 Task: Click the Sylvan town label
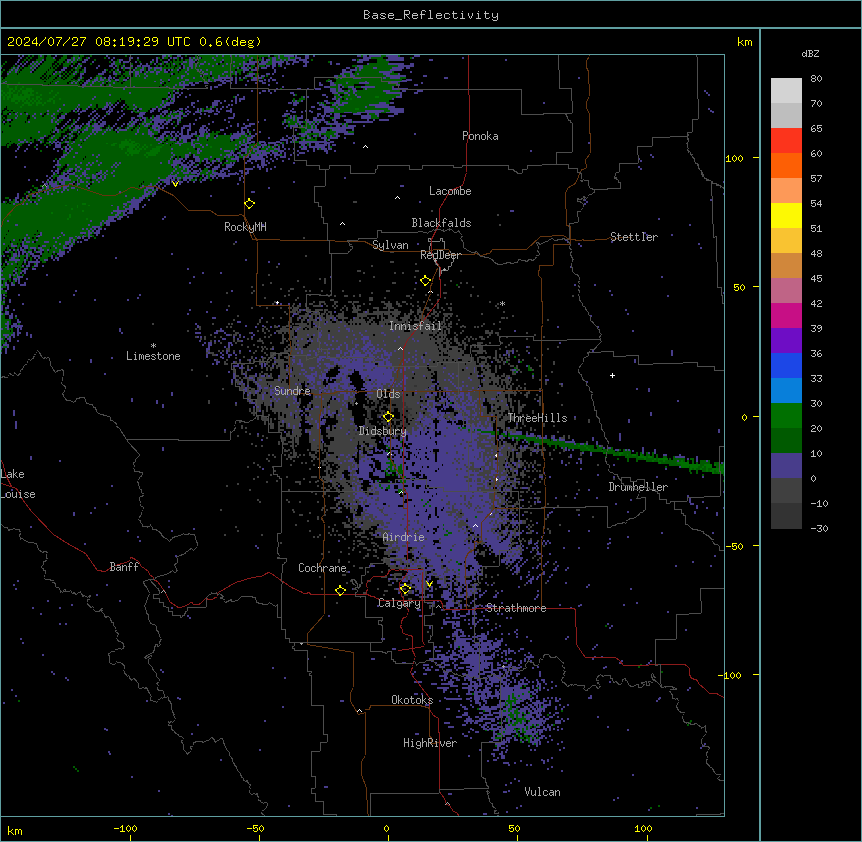tap(390, 245)
